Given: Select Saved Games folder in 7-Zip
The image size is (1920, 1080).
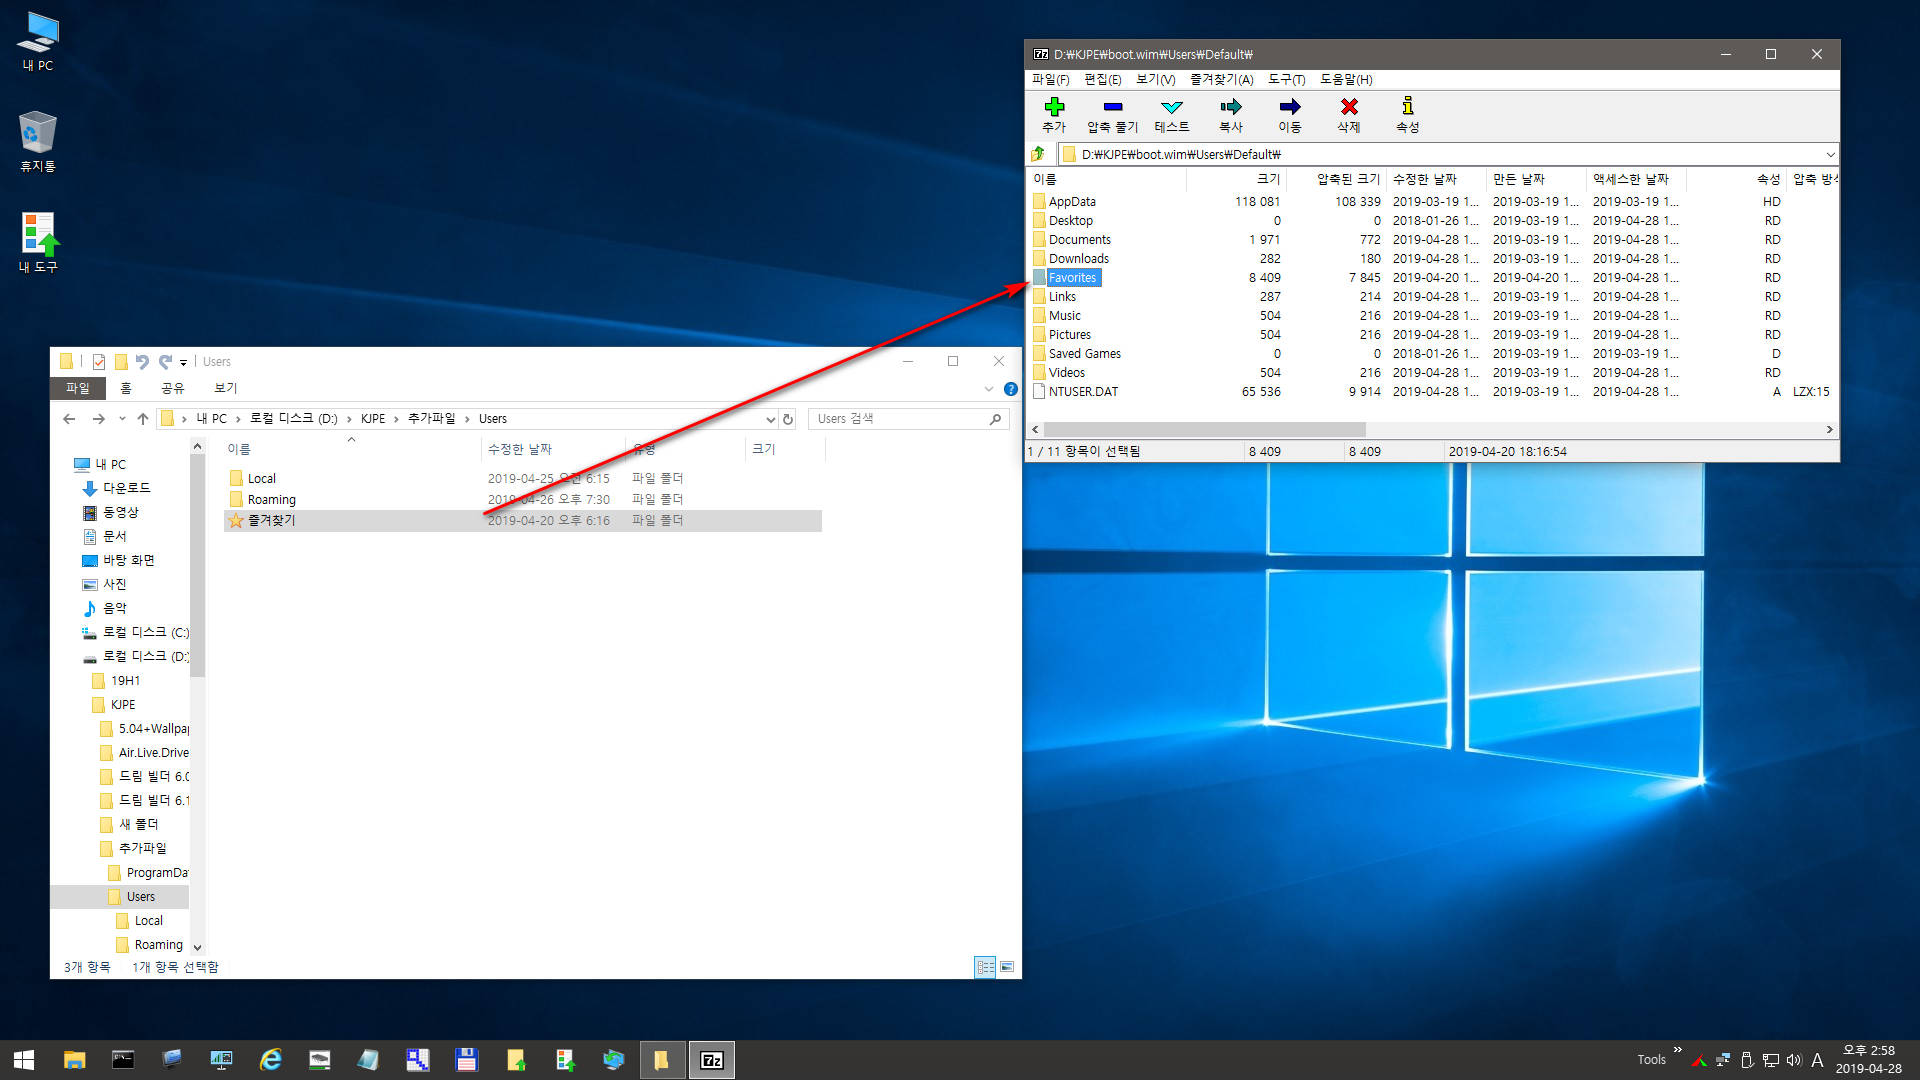Looking at the screenshot, I should click(1084, 353).
